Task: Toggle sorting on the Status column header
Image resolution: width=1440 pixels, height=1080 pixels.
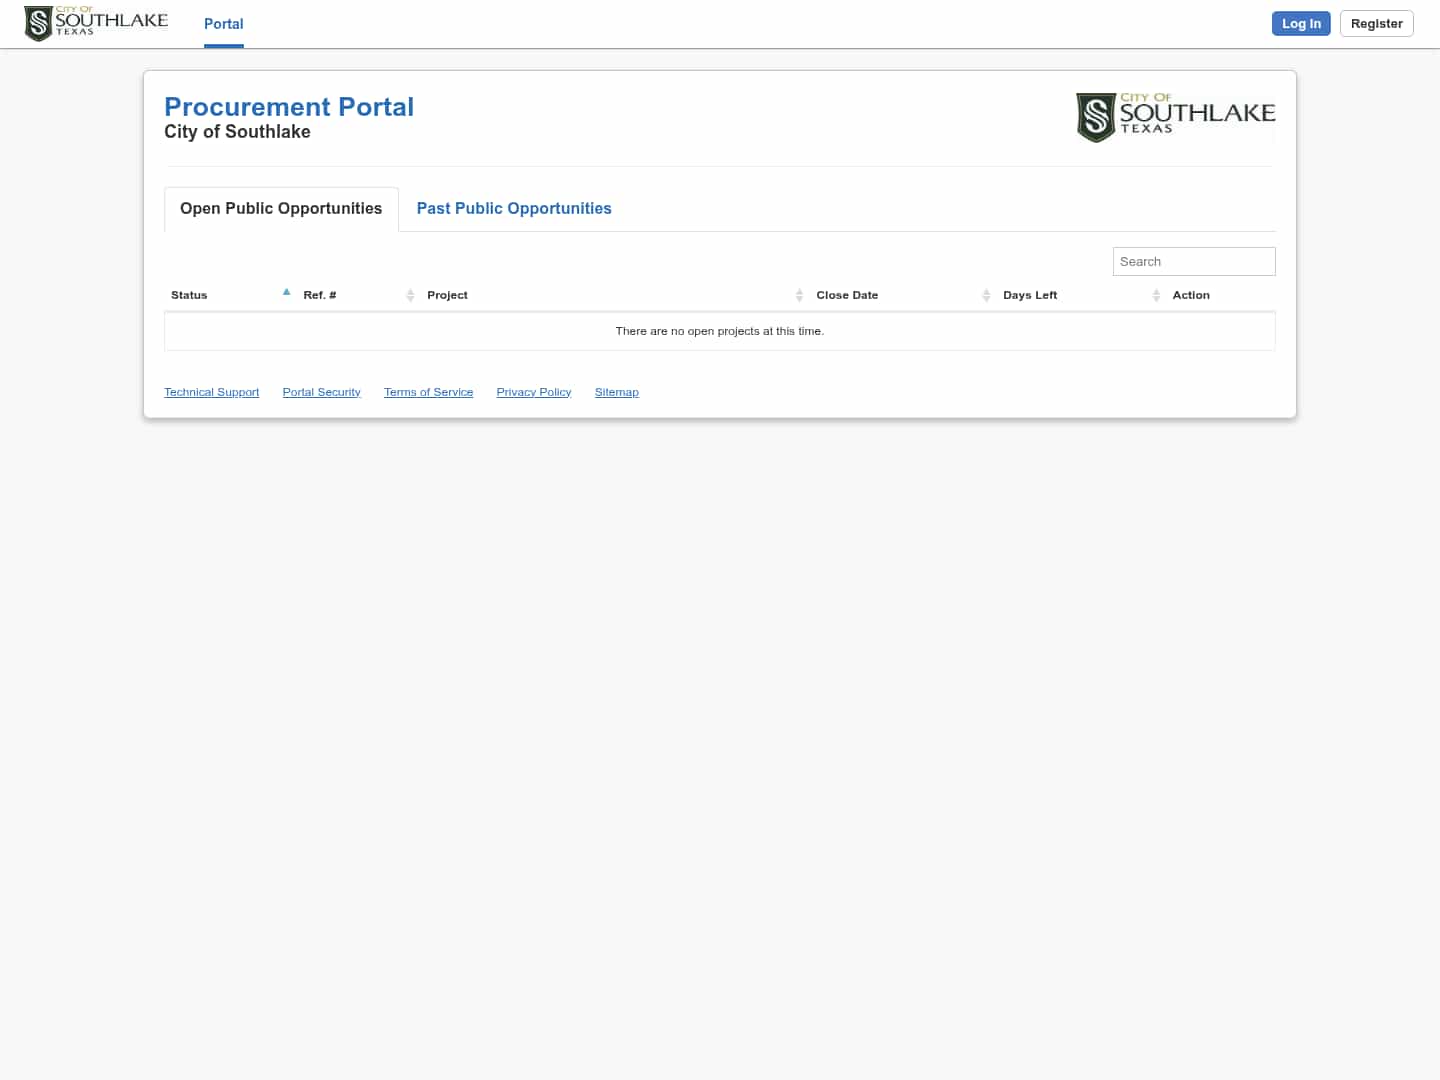Action: click(x=189, y=295)
